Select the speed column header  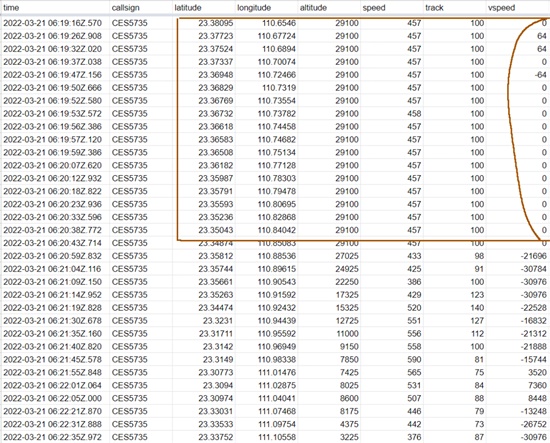(392, 8)
